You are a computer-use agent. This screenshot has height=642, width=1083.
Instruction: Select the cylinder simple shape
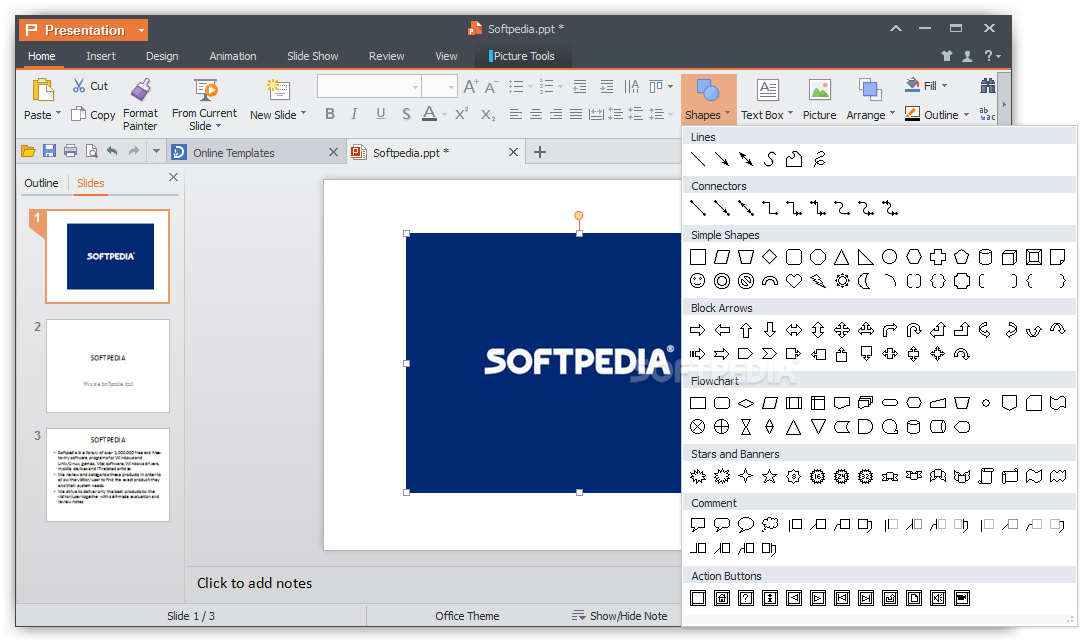pos(986,257)
